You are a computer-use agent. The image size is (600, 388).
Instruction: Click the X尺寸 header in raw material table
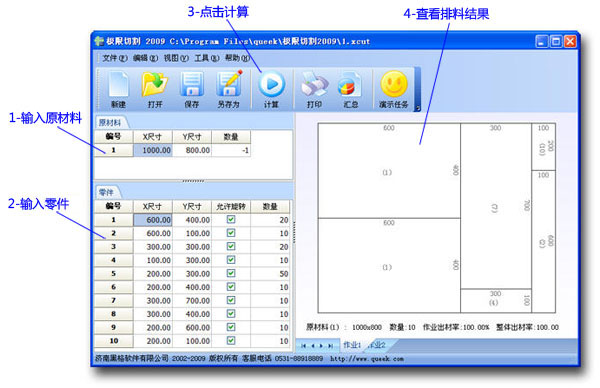coord(153,137)
